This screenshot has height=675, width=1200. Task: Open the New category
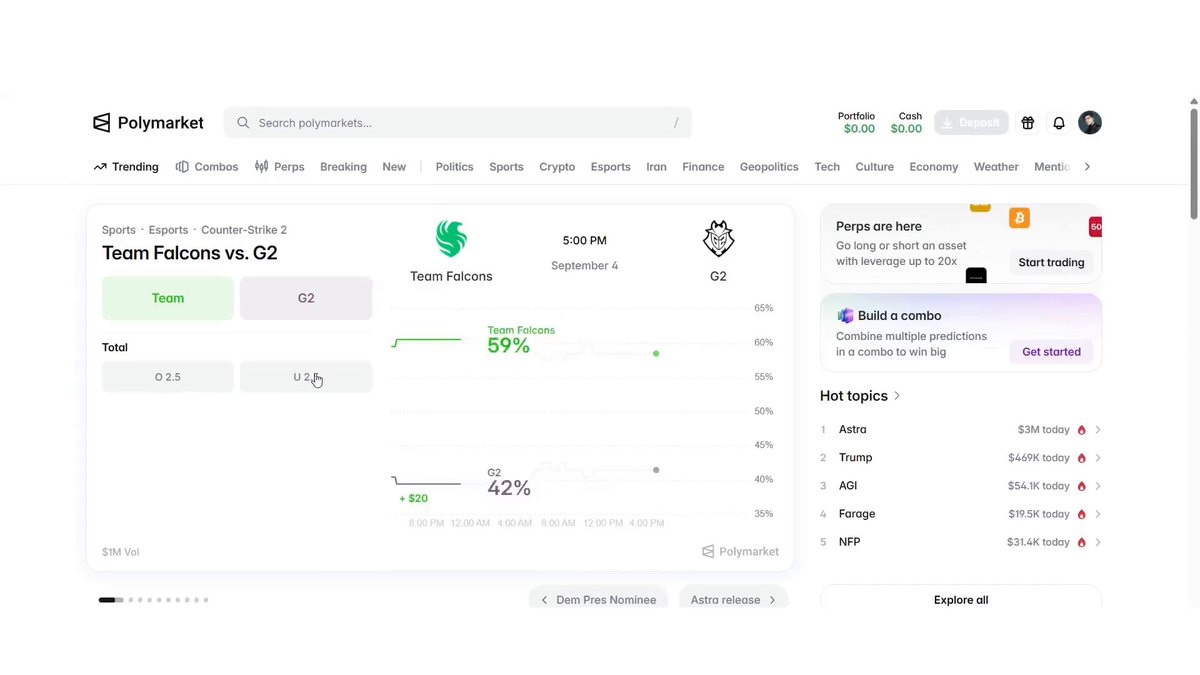click(394, 167)
